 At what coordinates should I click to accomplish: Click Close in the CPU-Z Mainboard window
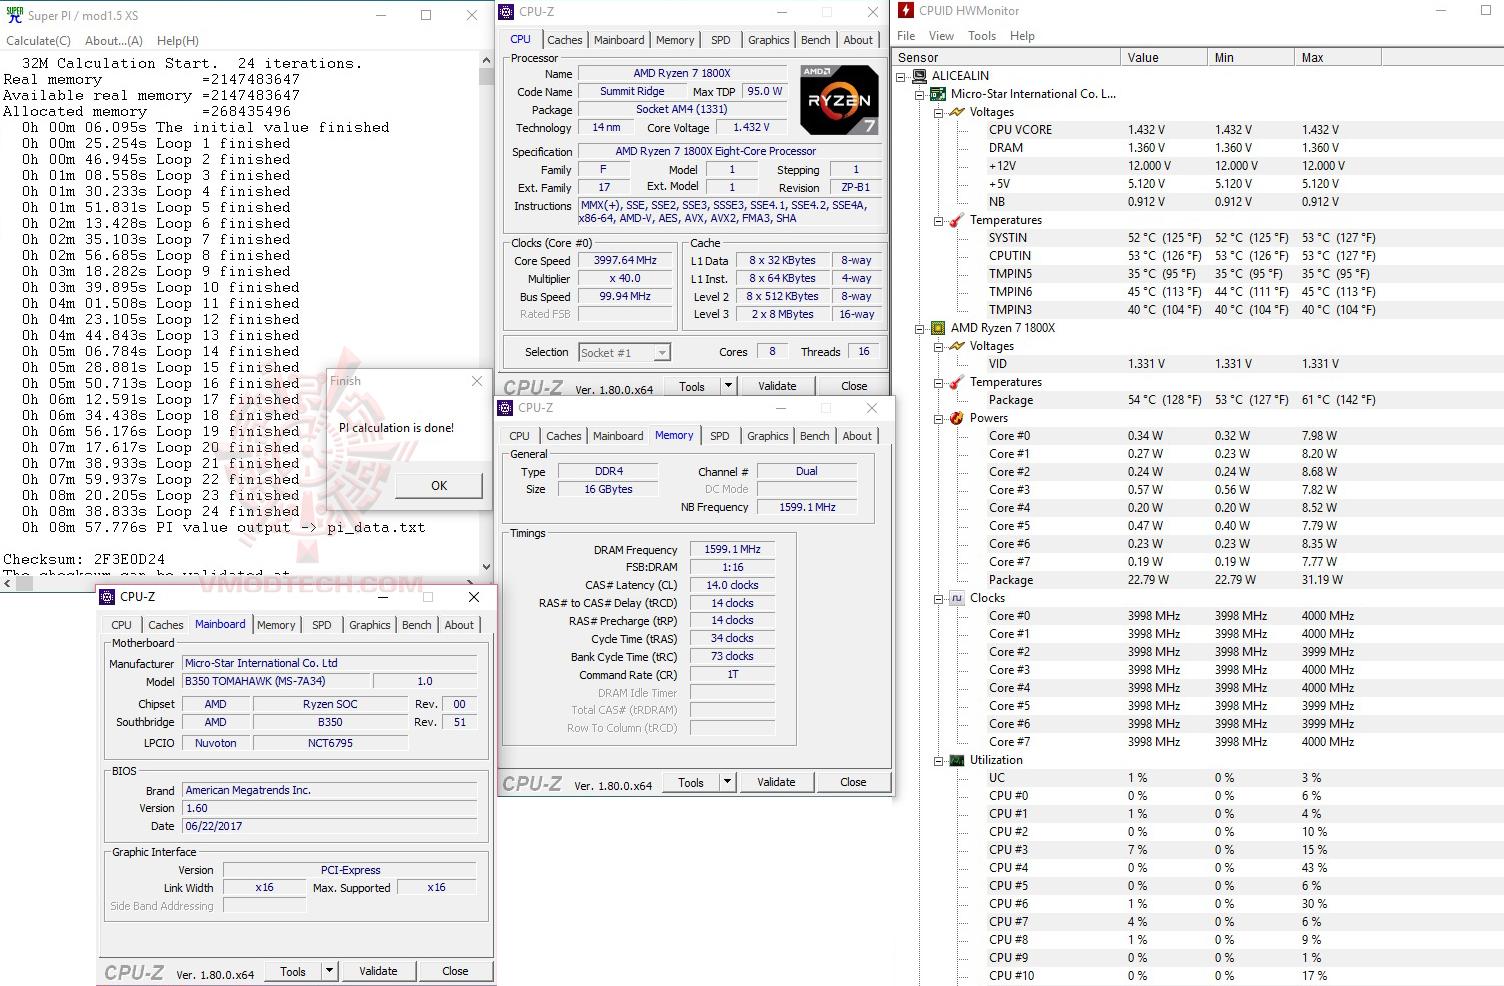click(x=455, y=971)
